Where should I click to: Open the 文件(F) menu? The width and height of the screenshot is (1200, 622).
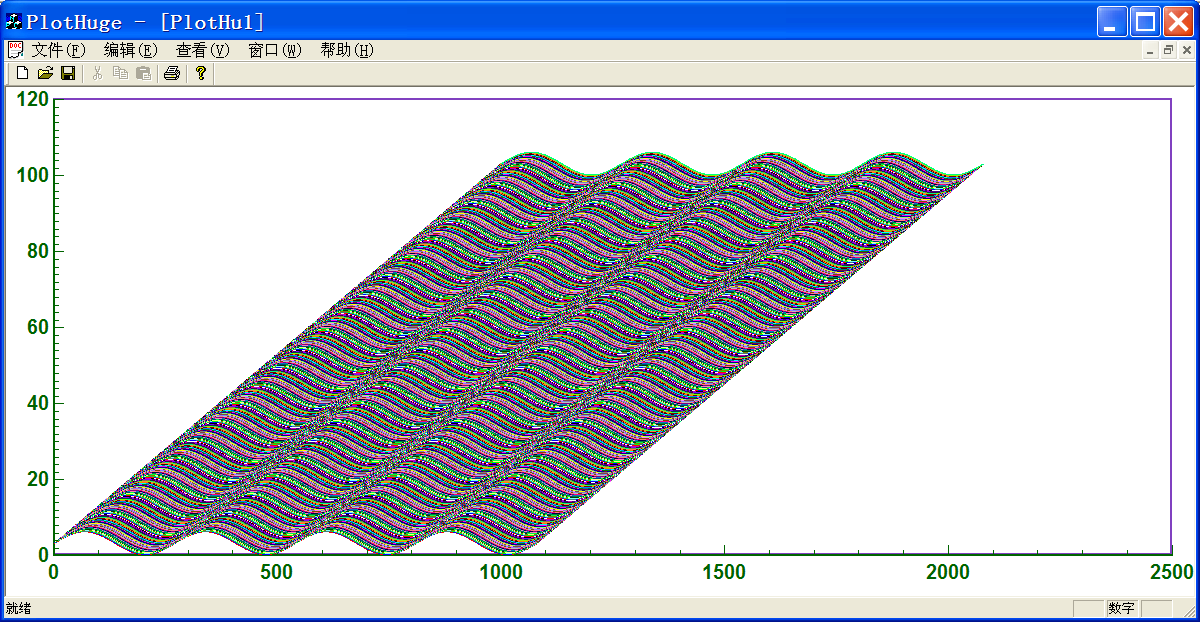58,50
